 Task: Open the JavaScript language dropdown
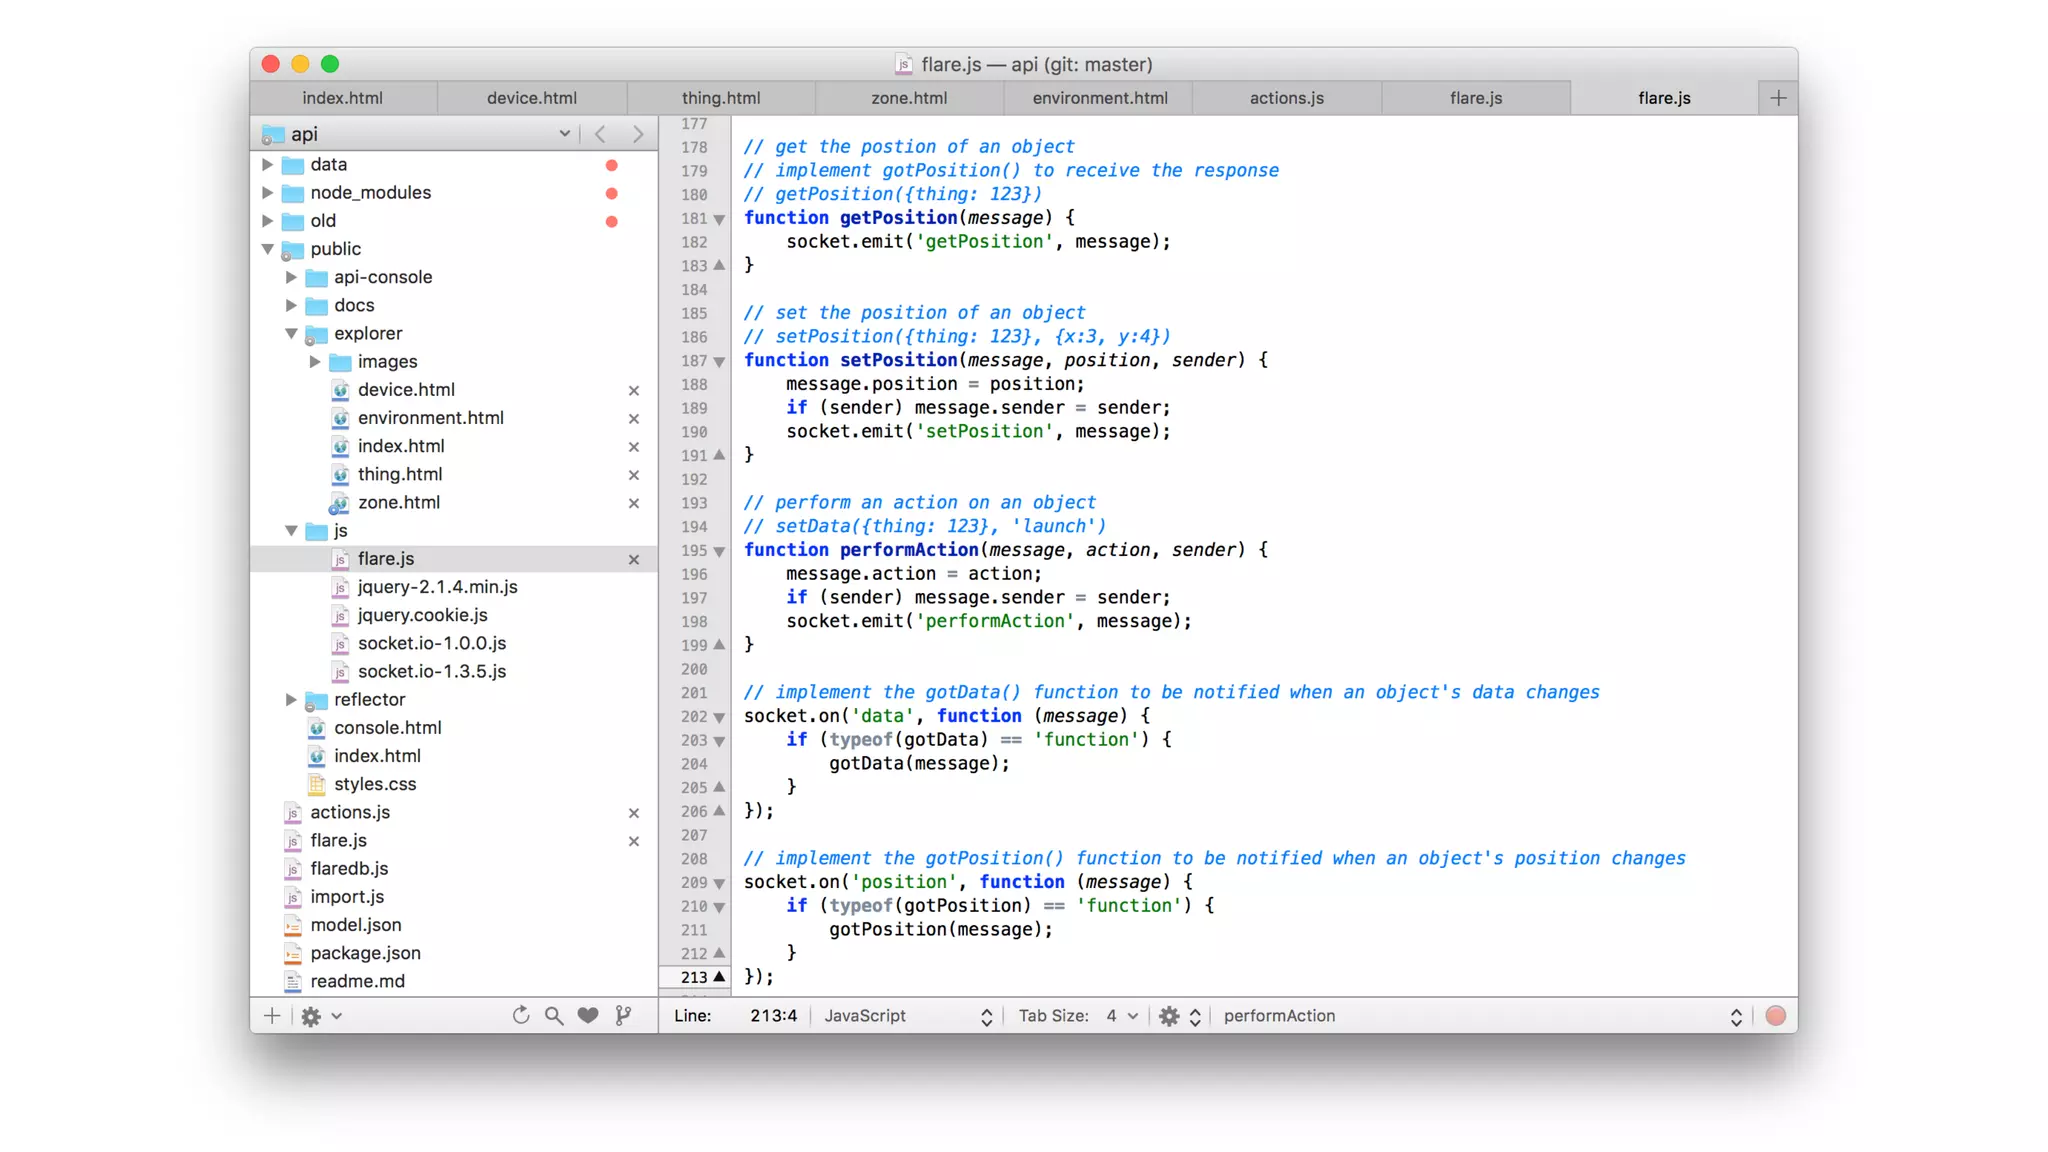[907, 1015]
